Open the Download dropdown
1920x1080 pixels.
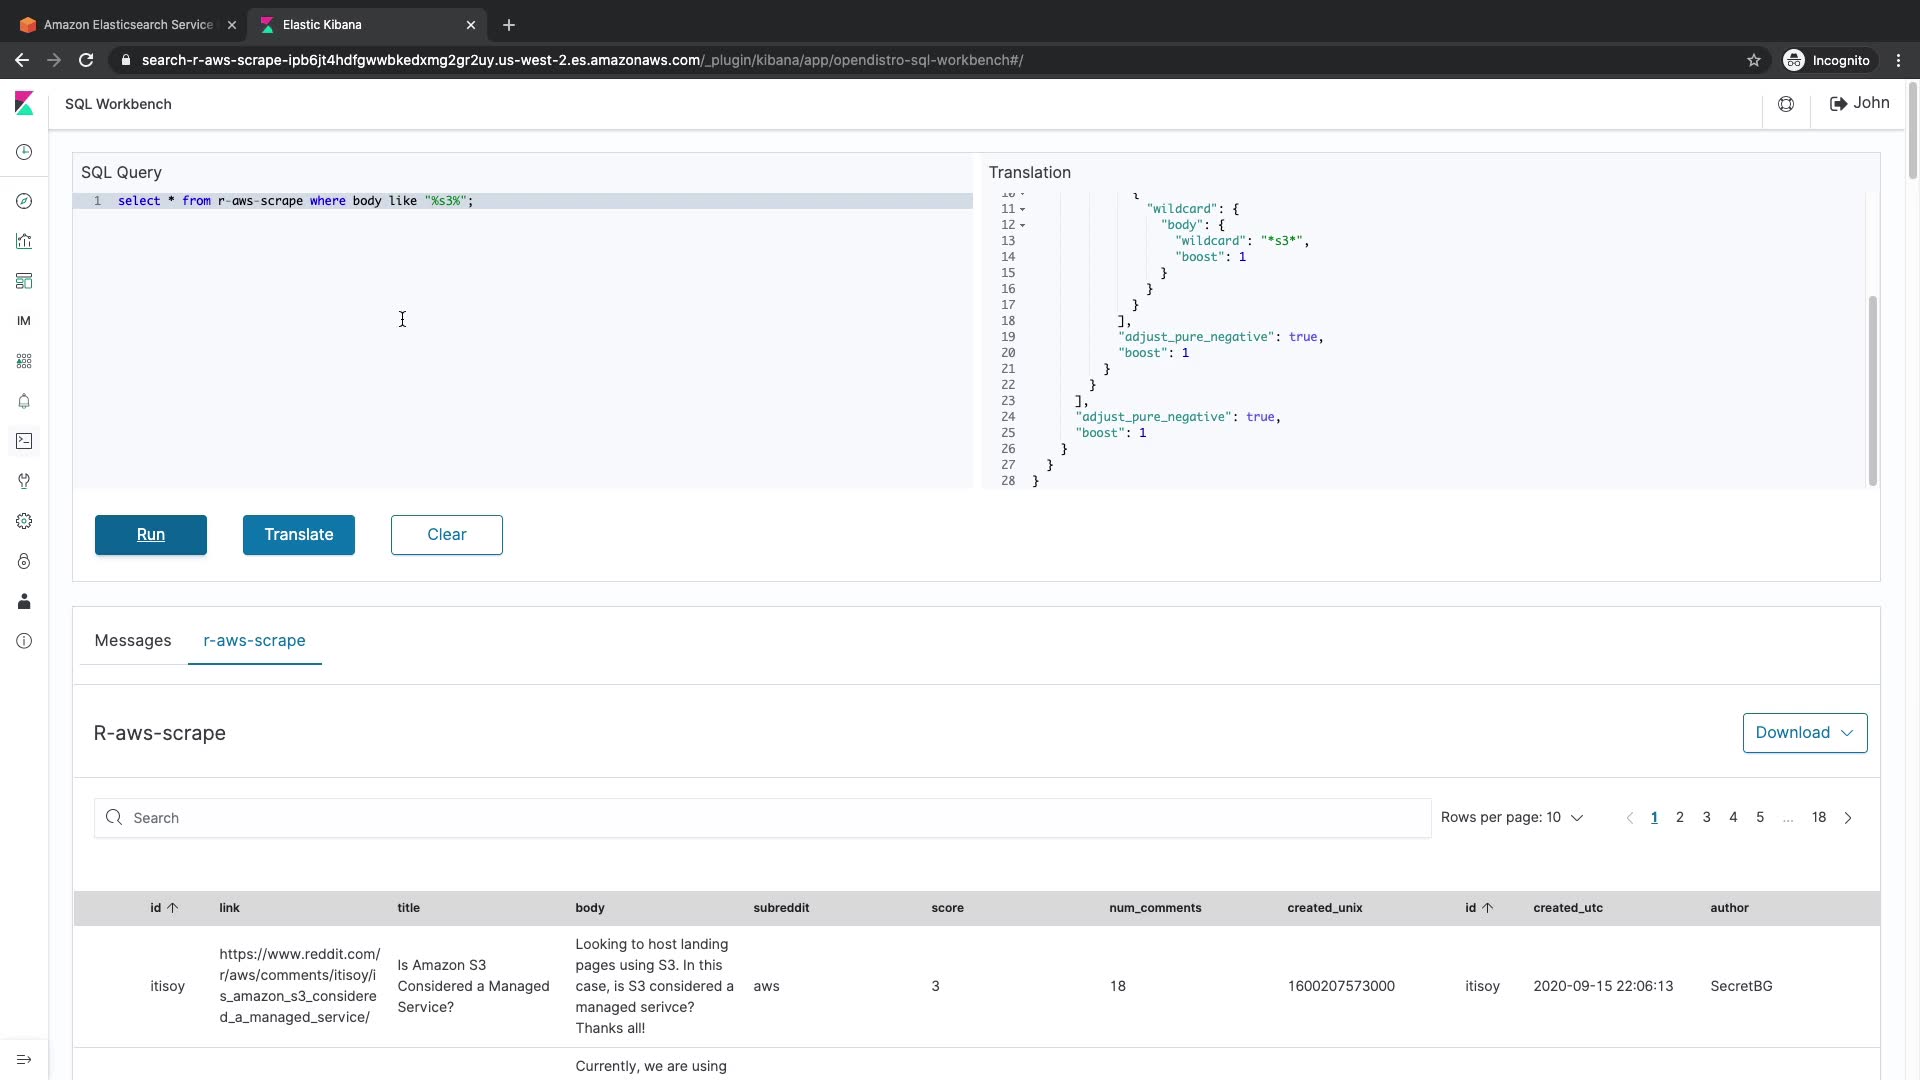click(x=1804, y=732)
